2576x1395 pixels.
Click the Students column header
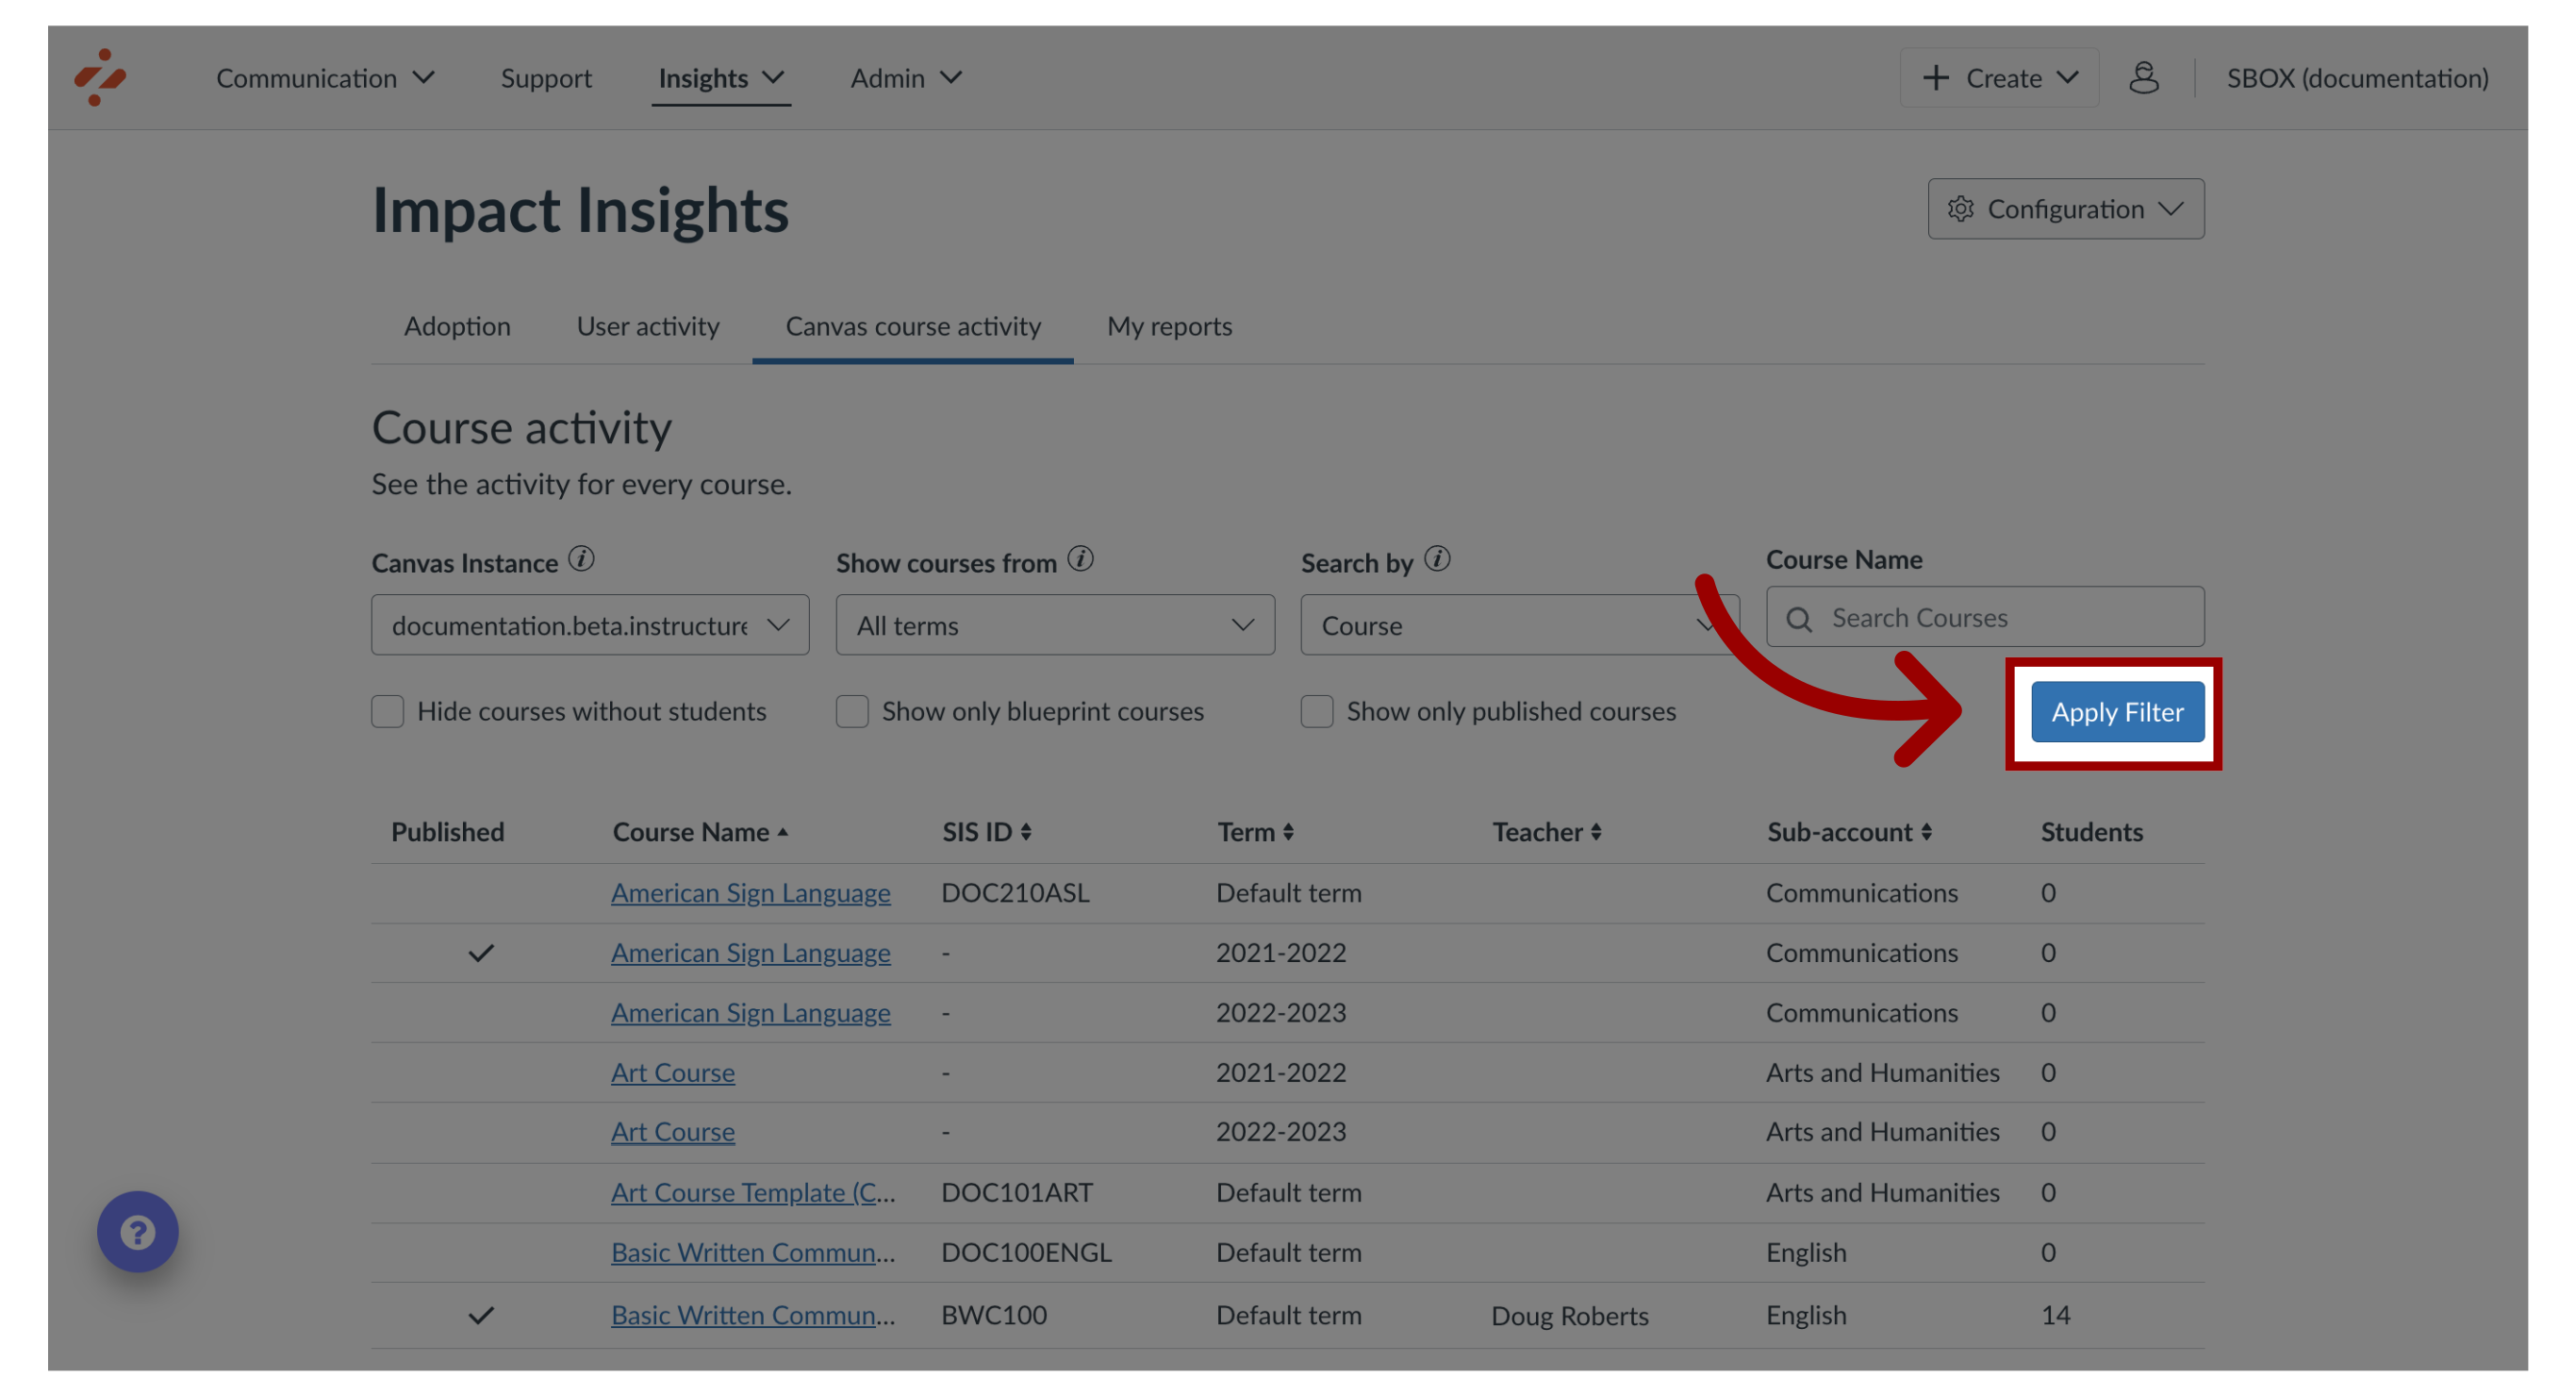click(x=2092, y=832)
